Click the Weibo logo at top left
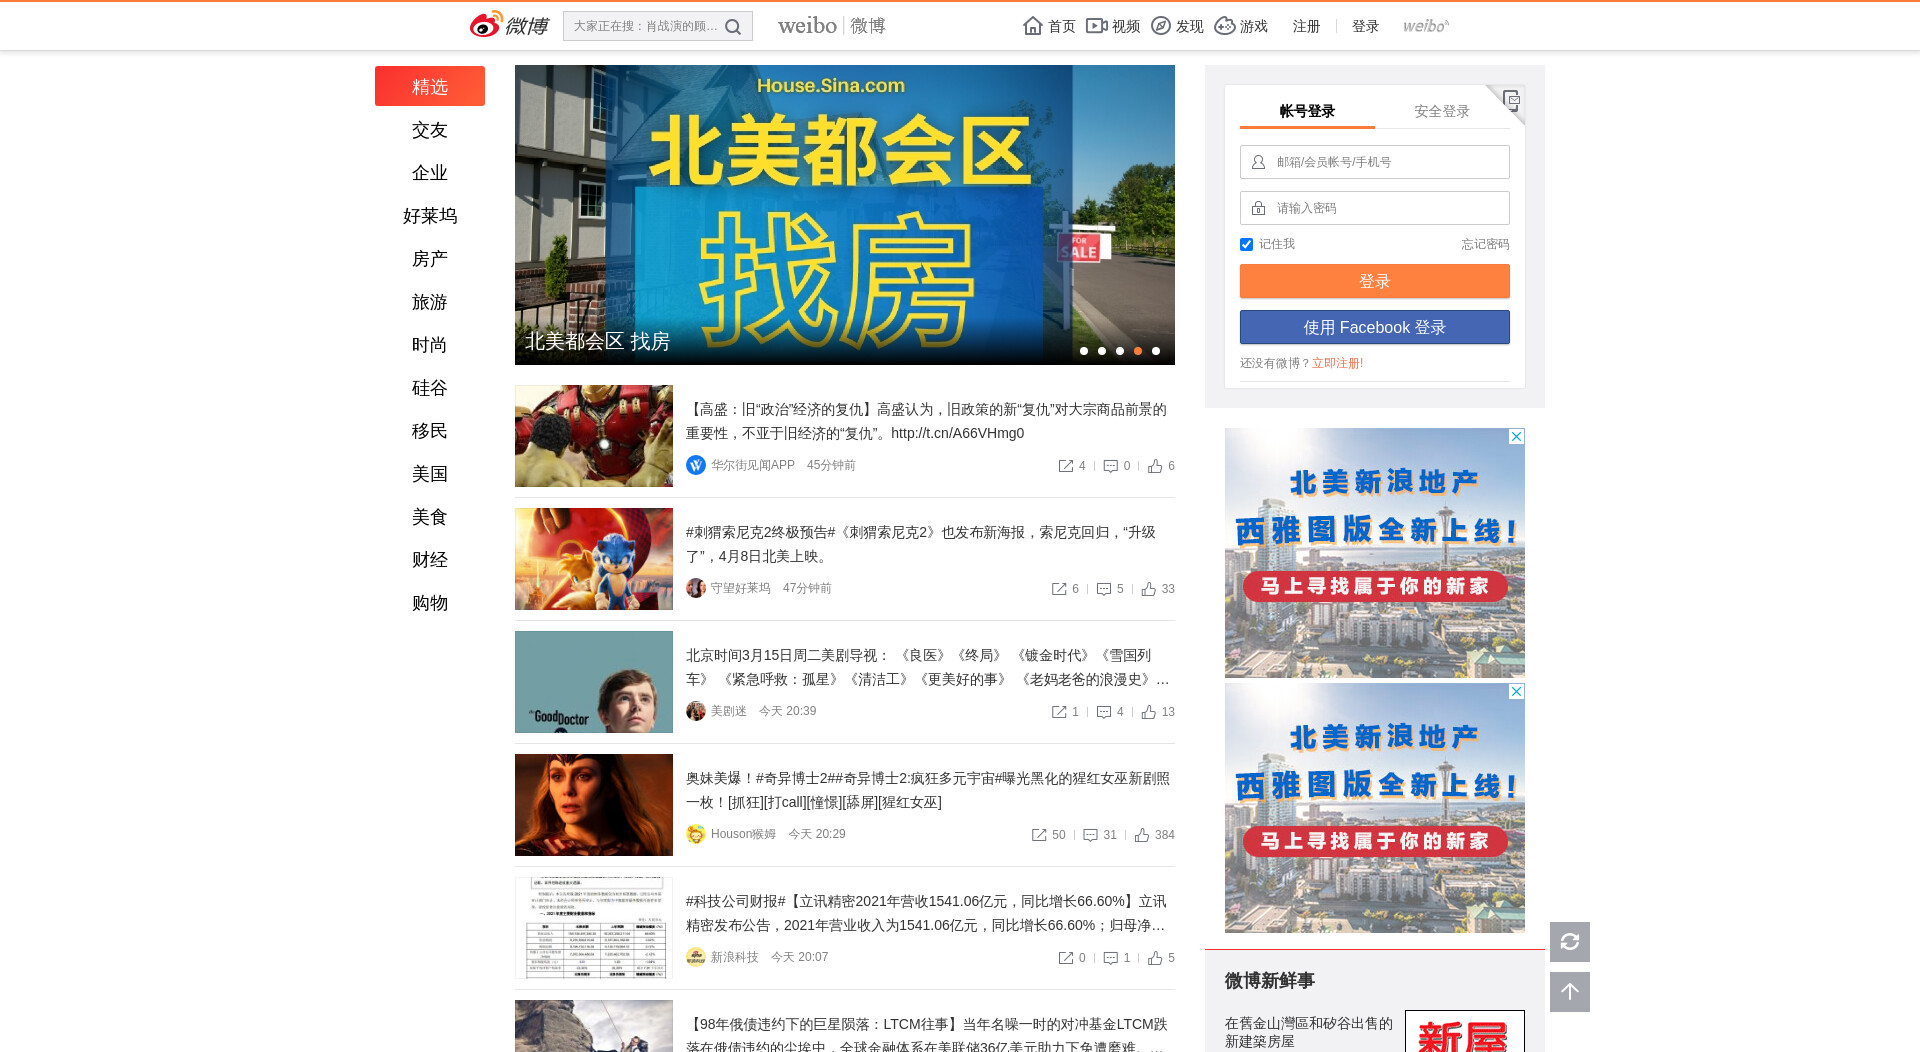 pos(509,25)
